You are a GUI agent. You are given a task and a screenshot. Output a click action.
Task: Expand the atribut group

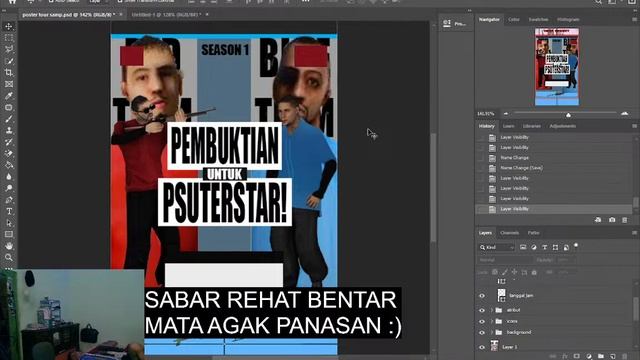point(492,310)
